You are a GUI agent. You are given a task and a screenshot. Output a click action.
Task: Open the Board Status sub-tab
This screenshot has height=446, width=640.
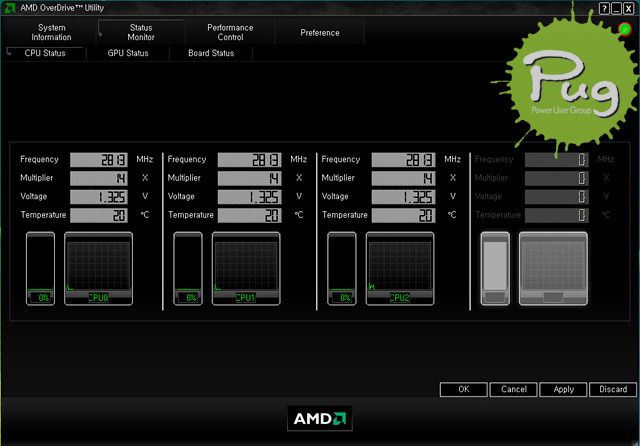[x=211, y=53]
